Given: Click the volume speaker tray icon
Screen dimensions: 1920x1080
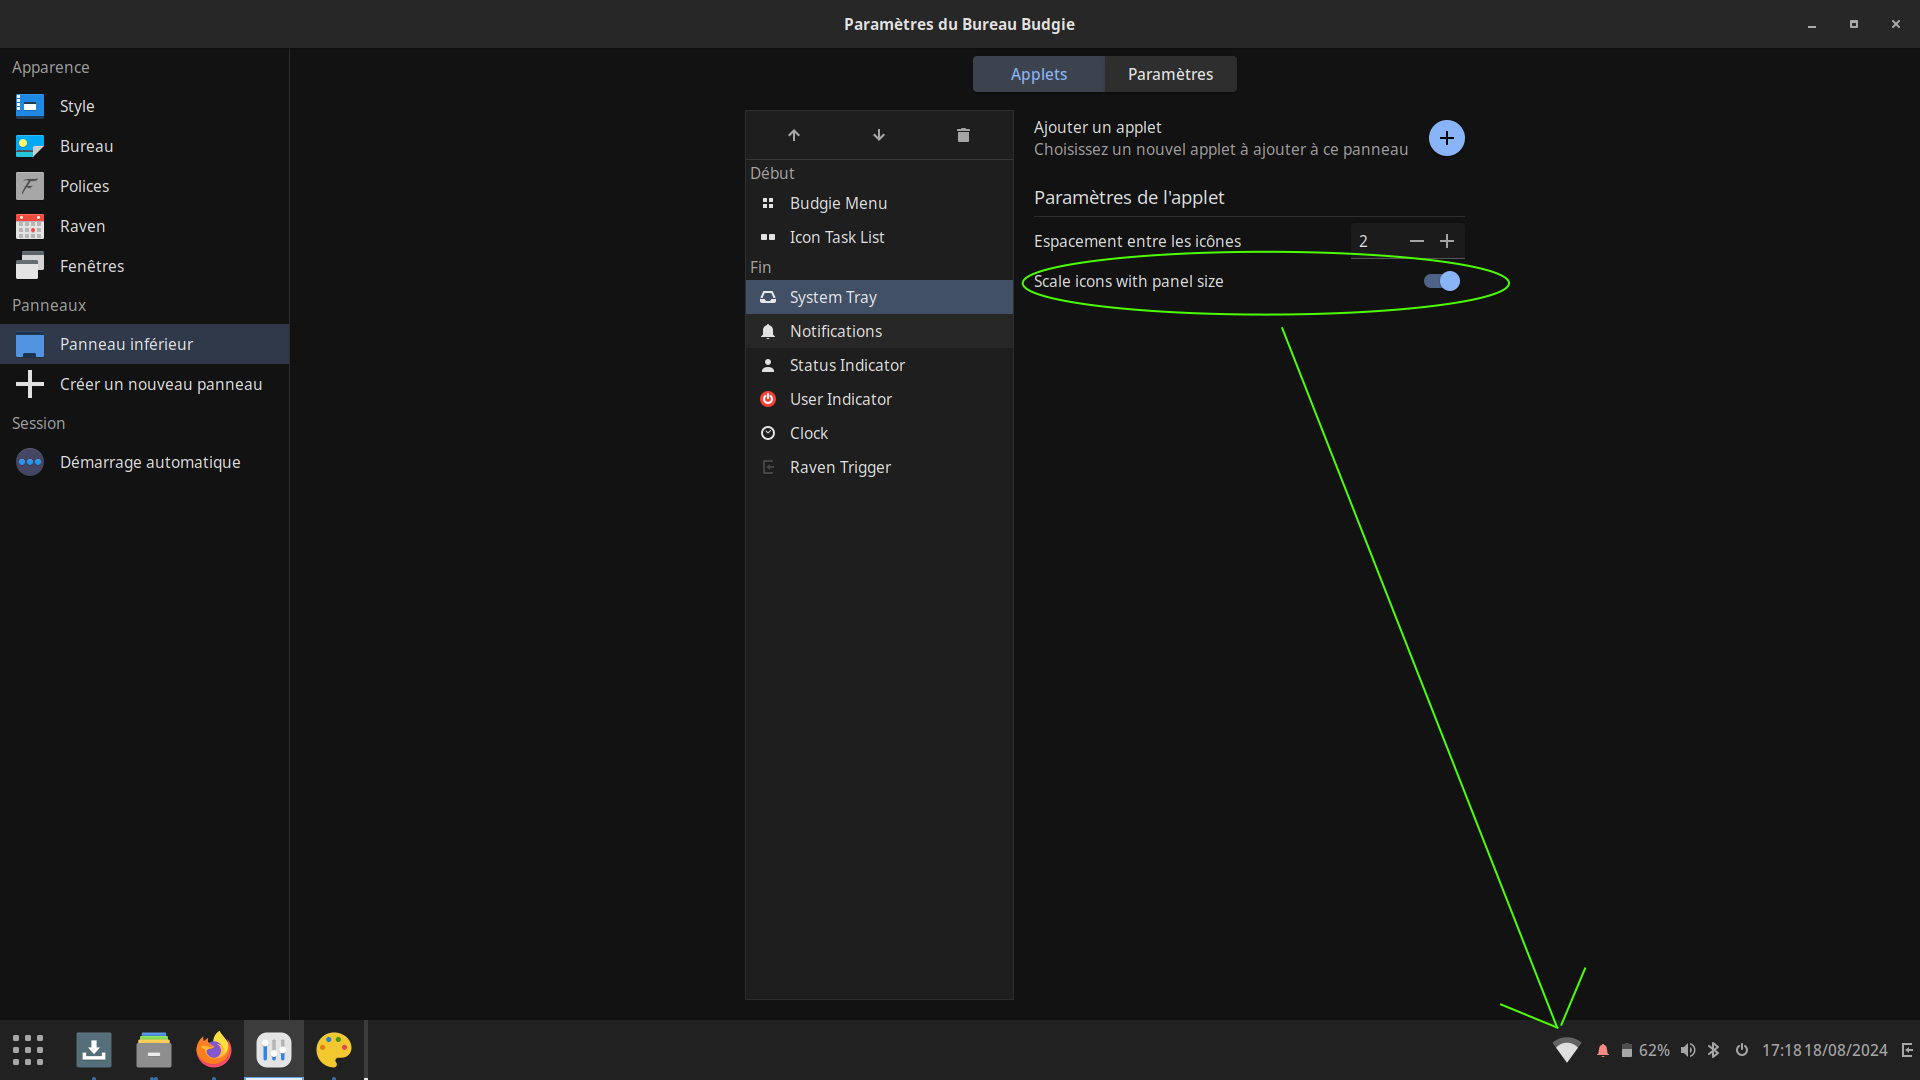Looking at the screenshot, I should click(1688, 1050).
